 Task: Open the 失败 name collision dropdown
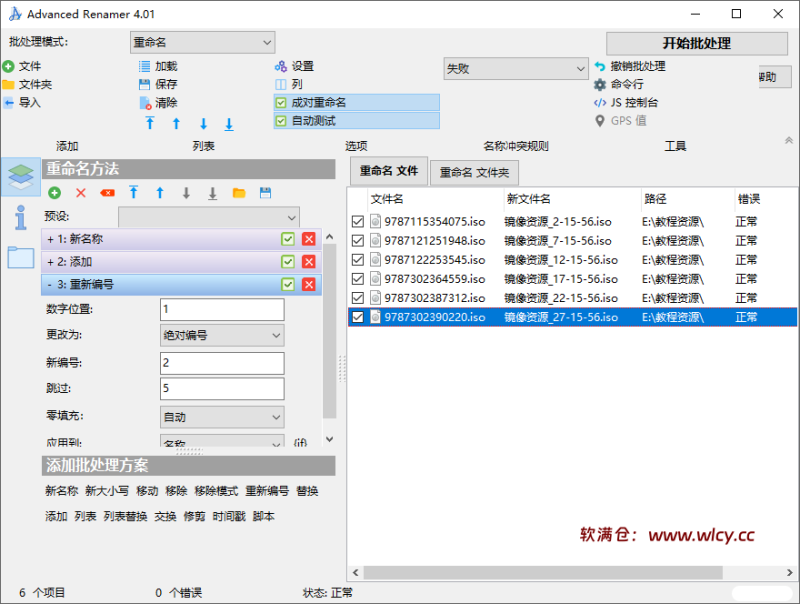[x=516, y=68]
